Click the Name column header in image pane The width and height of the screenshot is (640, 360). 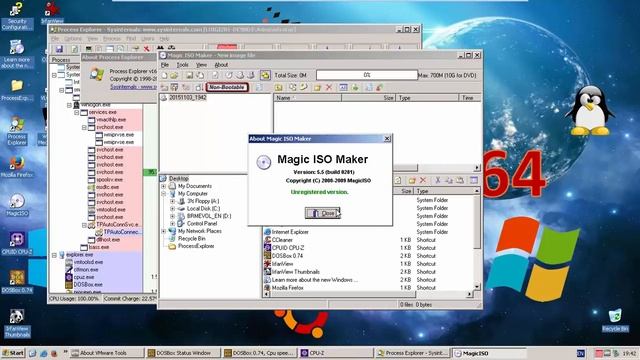pyautogui.click(x=308, y=98)
